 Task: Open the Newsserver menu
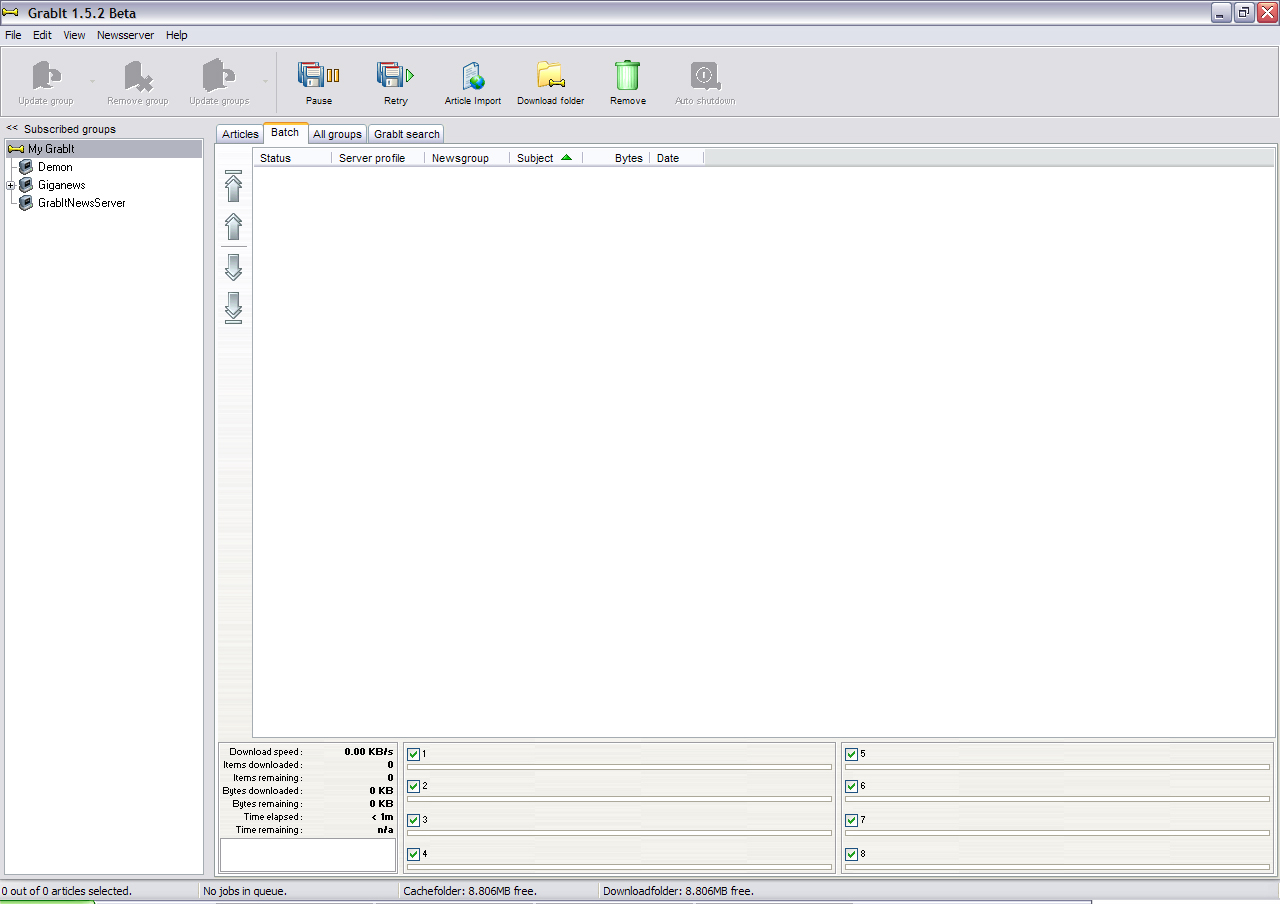click(x=126, y=35)
